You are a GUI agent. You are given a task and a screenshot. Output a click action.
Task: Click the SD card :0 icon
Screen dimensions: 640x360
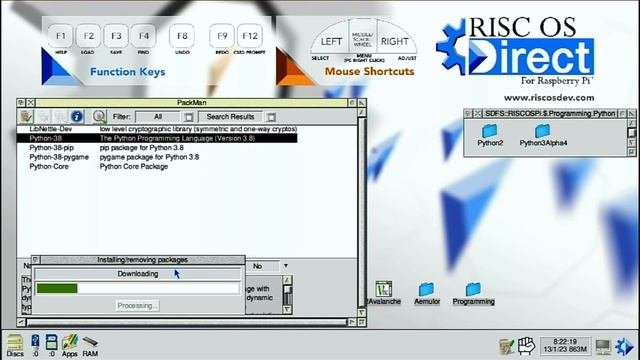[x=51, y=345]
